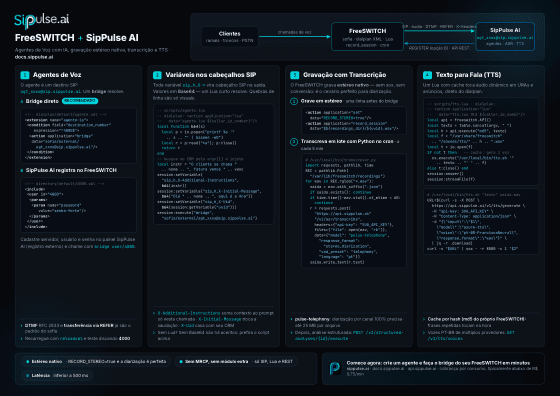Screen dimensions: 560x396
Task: Click the RECOMENDADO badge beside Bridge direto
Action: pyautogui.click(x=80, y=101)
